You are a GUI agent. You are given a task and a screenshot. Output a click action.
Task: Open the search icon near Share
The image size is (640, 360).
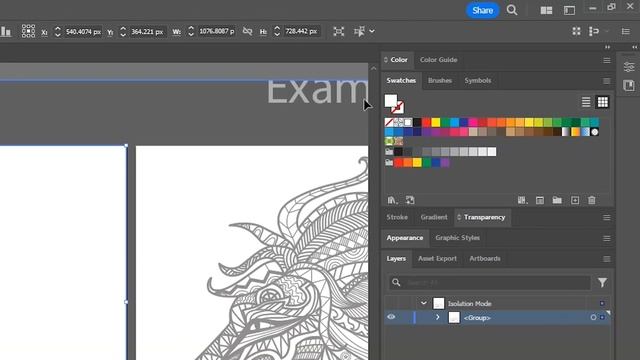512,10
